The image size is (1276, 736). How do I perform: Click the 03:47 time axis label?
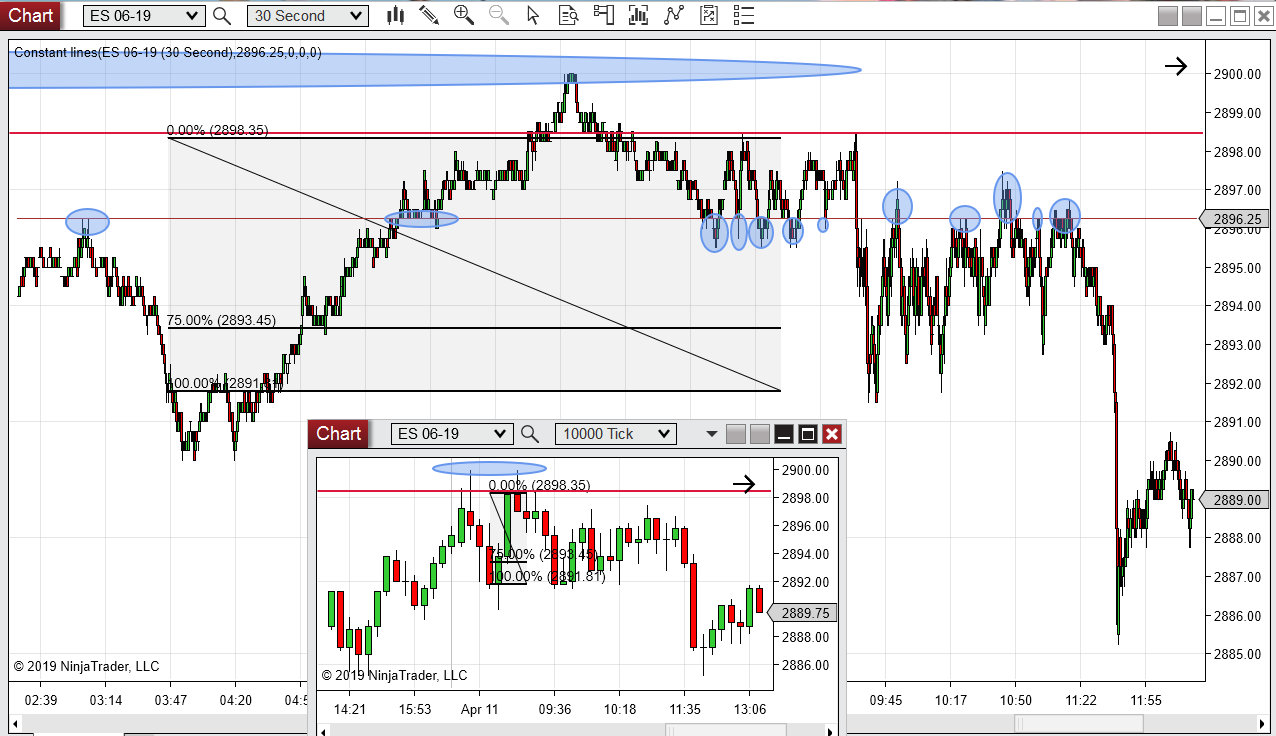171,700
